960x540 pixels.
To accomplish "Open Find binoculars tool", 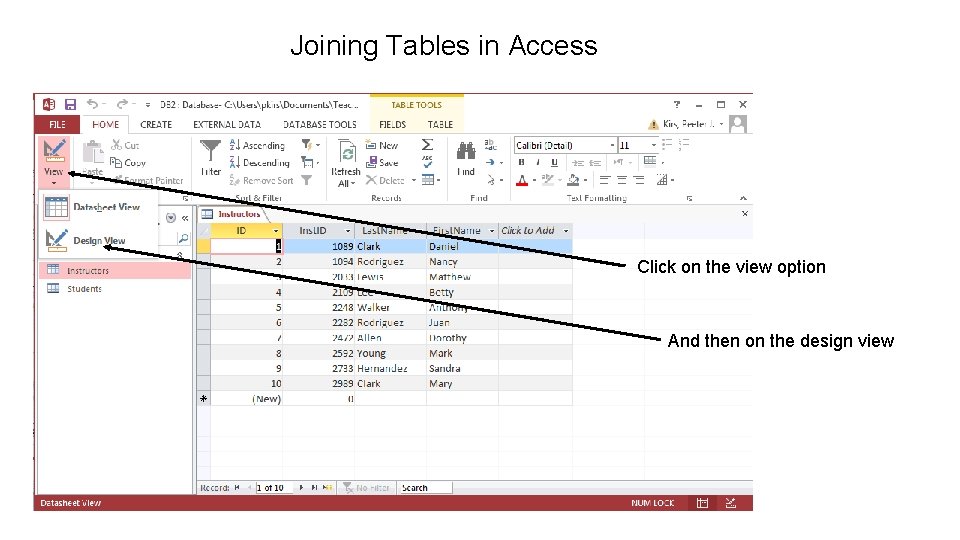I will [466, 151].
